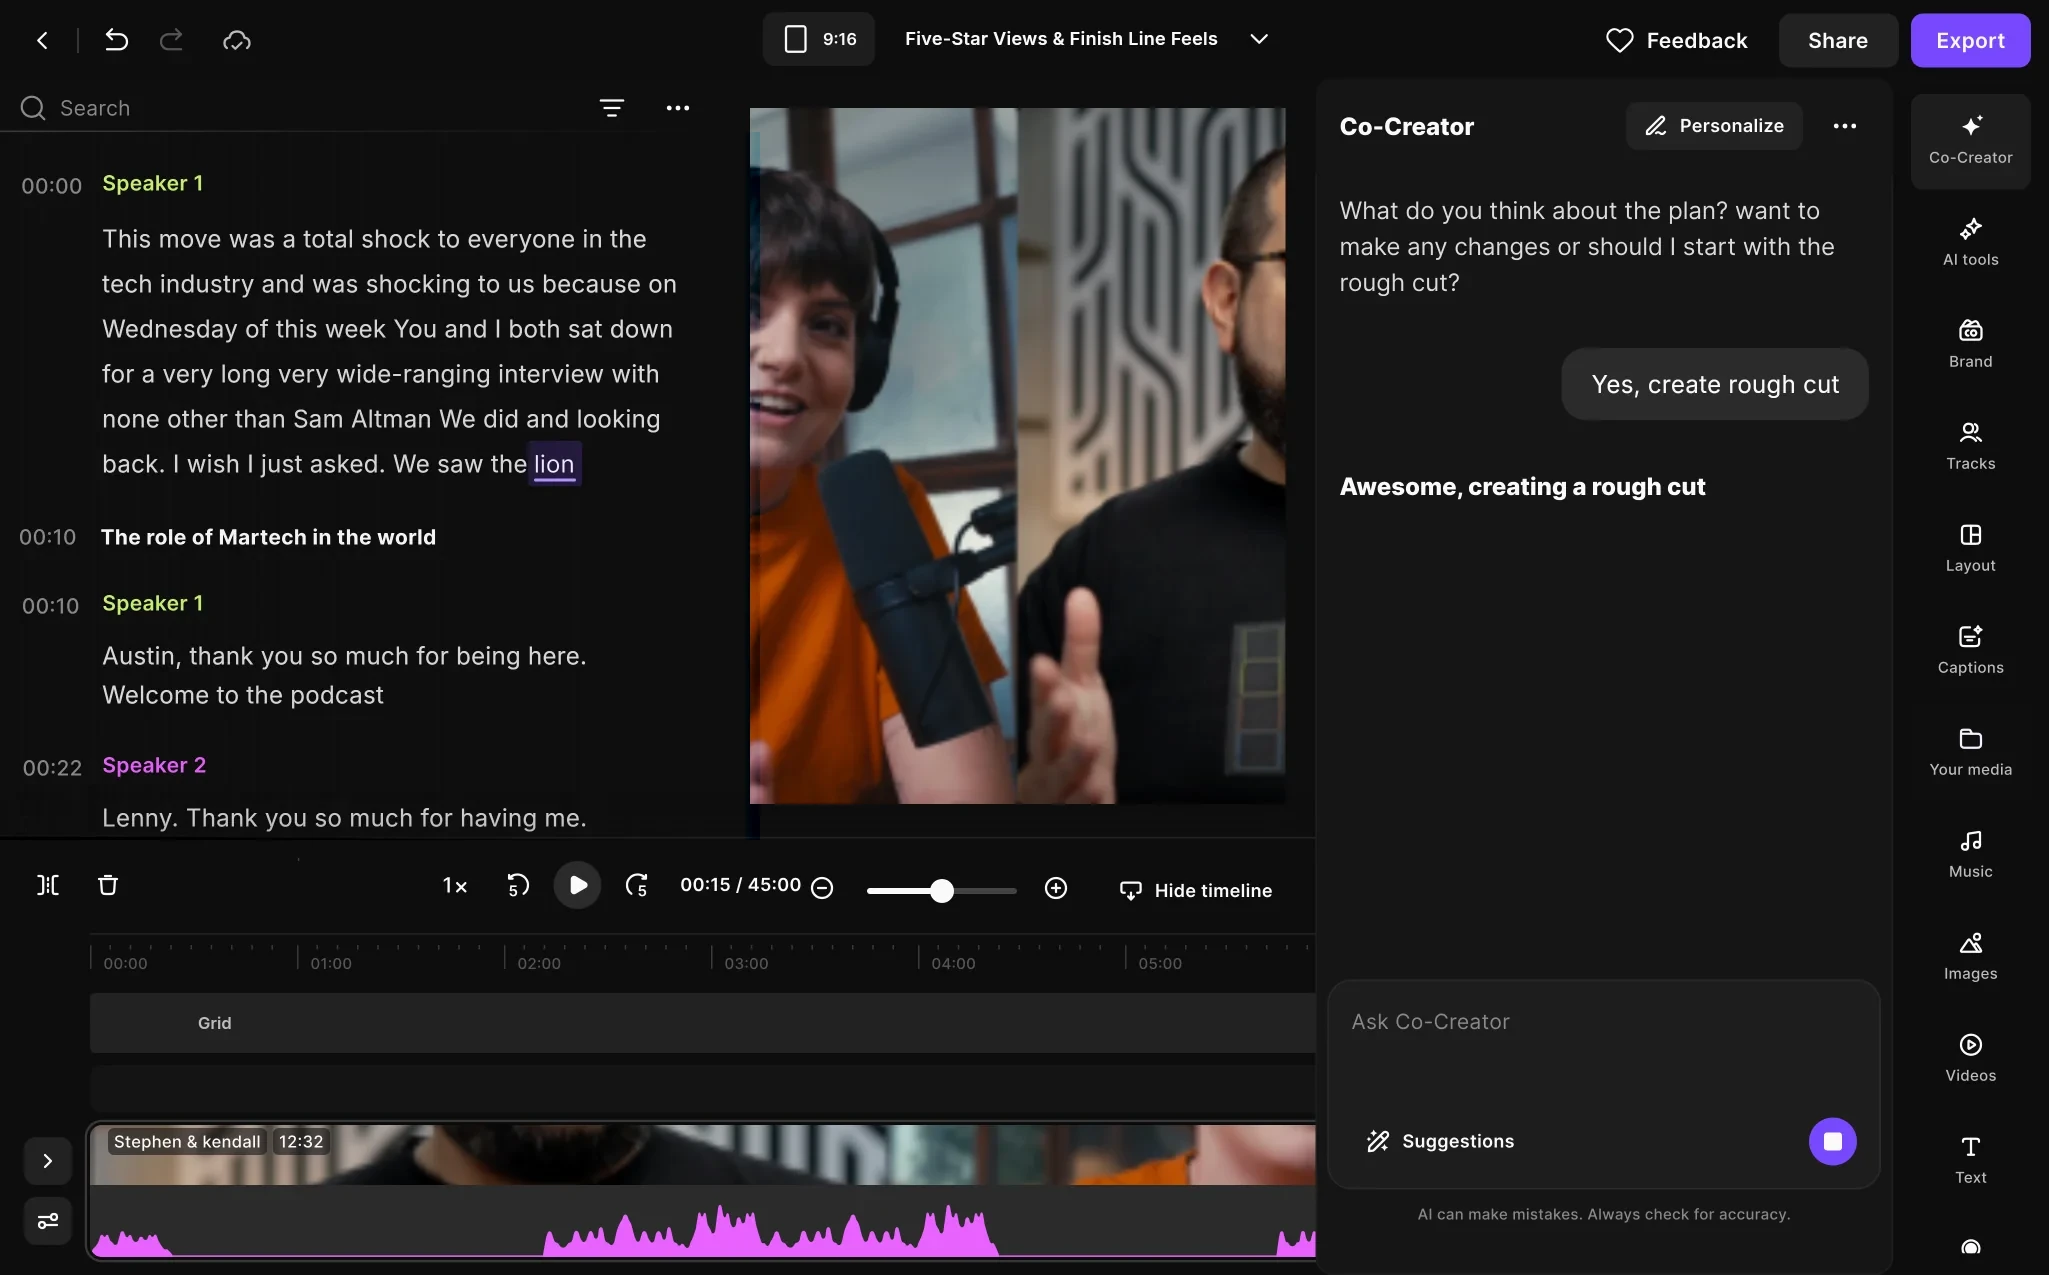Change 1x playback speed

(x=455, y=886)
